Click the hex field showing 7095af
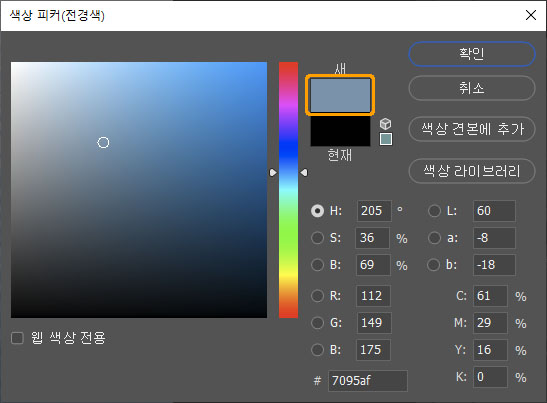Viewport: 547px width, 403px height. click(x=368, y=381)
